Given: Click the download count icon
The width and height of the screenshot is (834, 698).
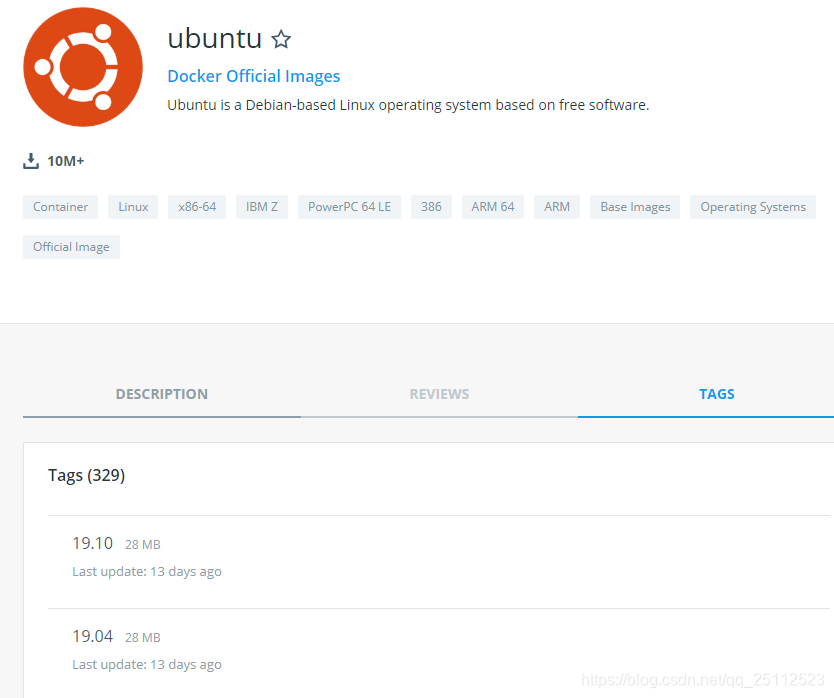Looking at the screenshot, I should [31, 161].
